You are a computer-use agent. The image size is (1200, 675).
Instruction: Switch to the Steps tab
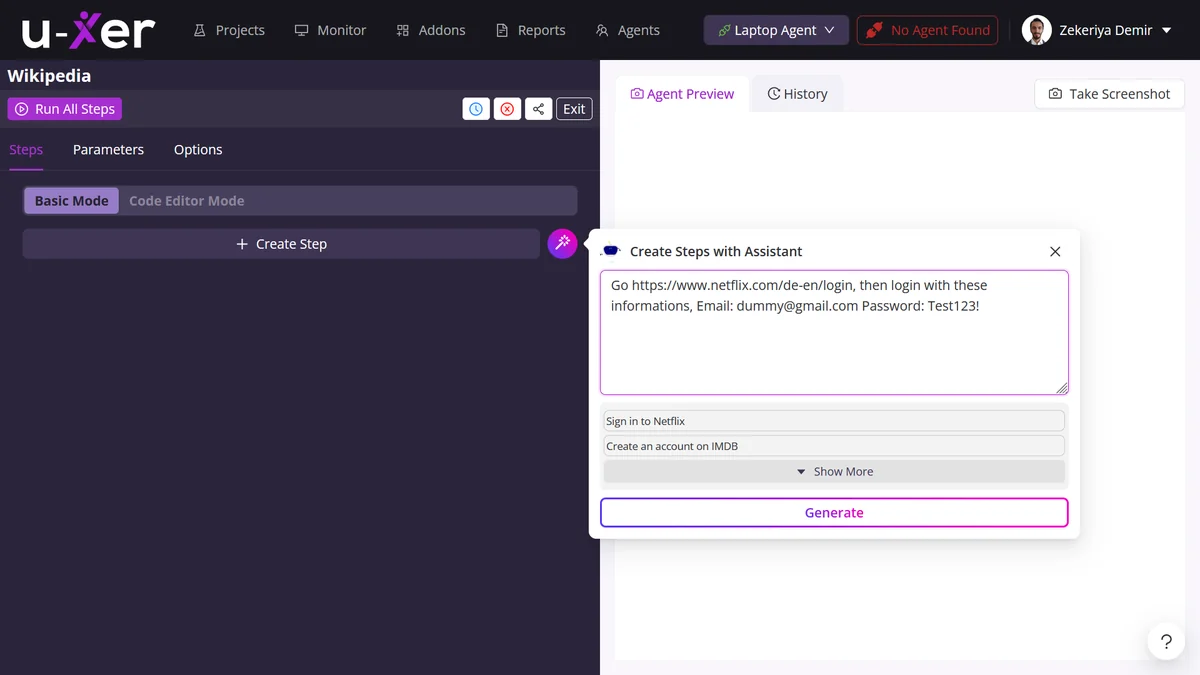coord(26,150)
